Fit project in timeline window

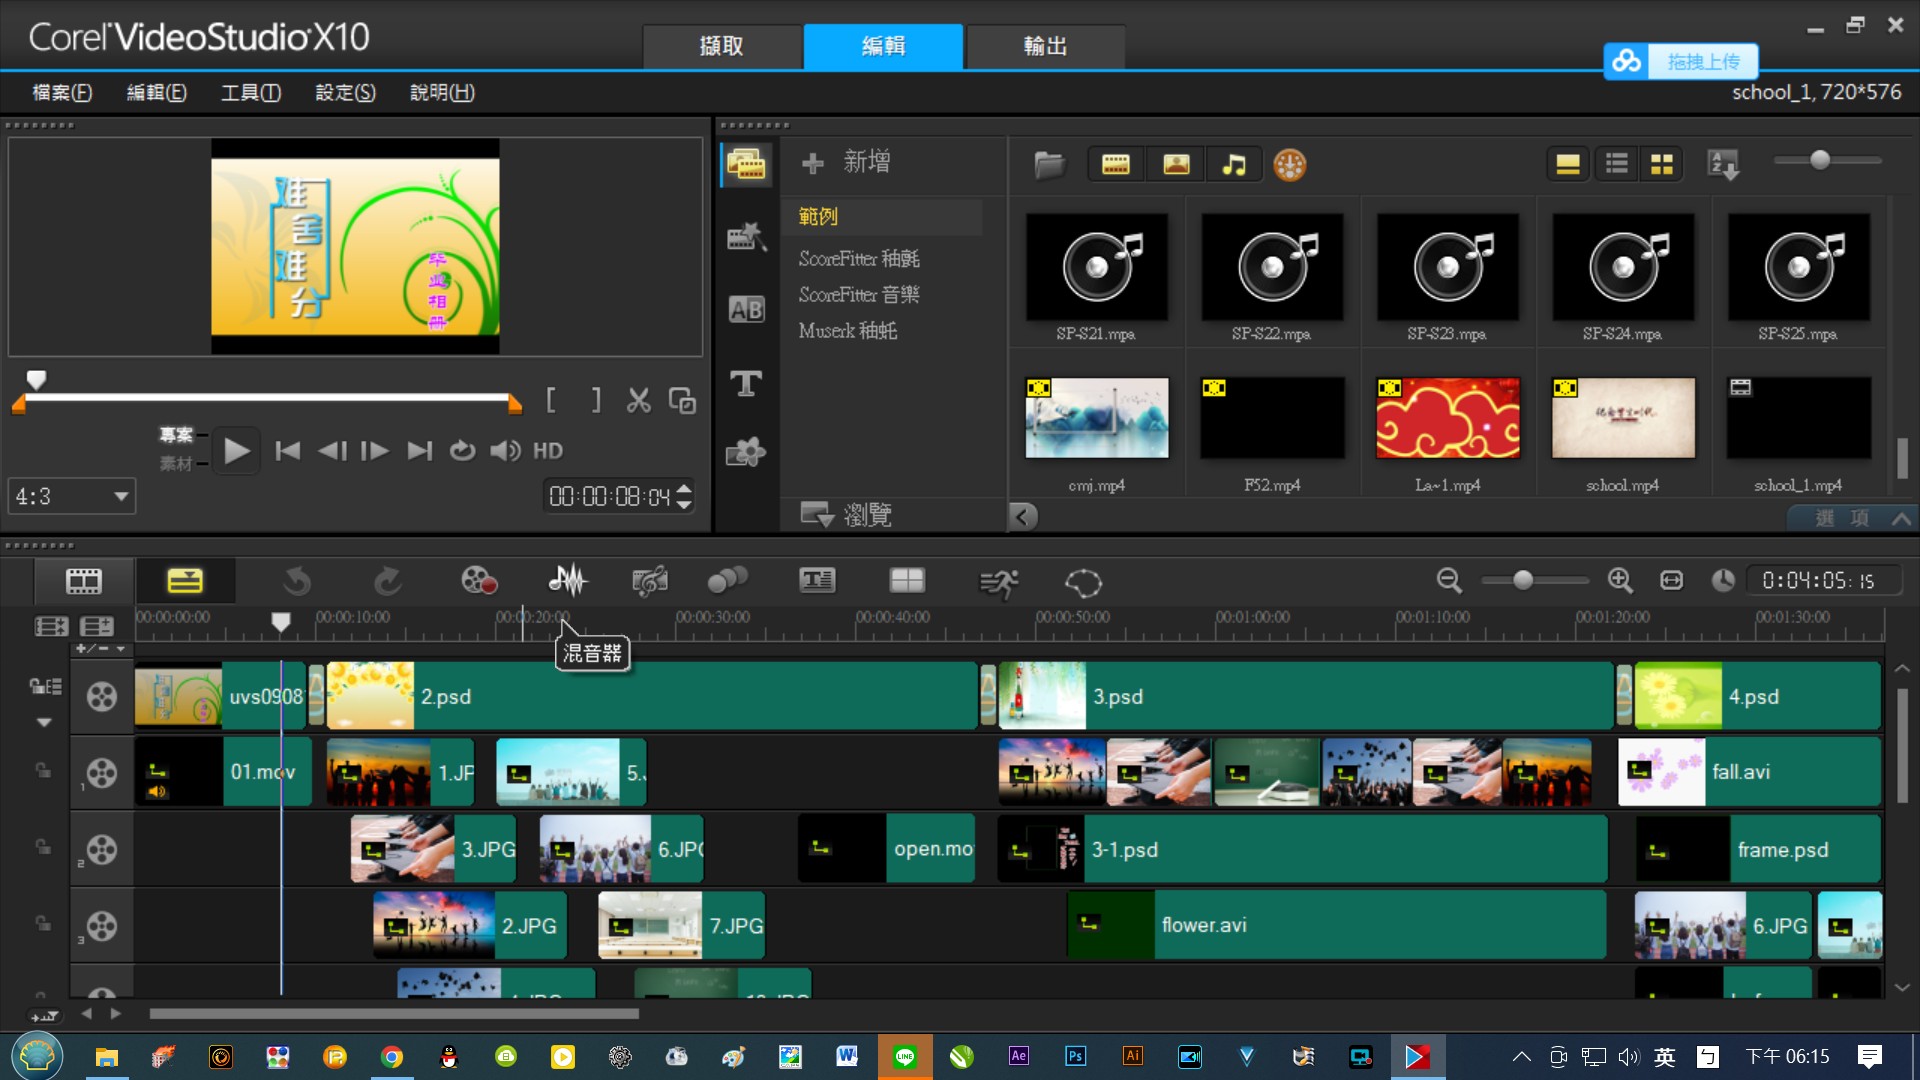click(x=1671, y=581)
